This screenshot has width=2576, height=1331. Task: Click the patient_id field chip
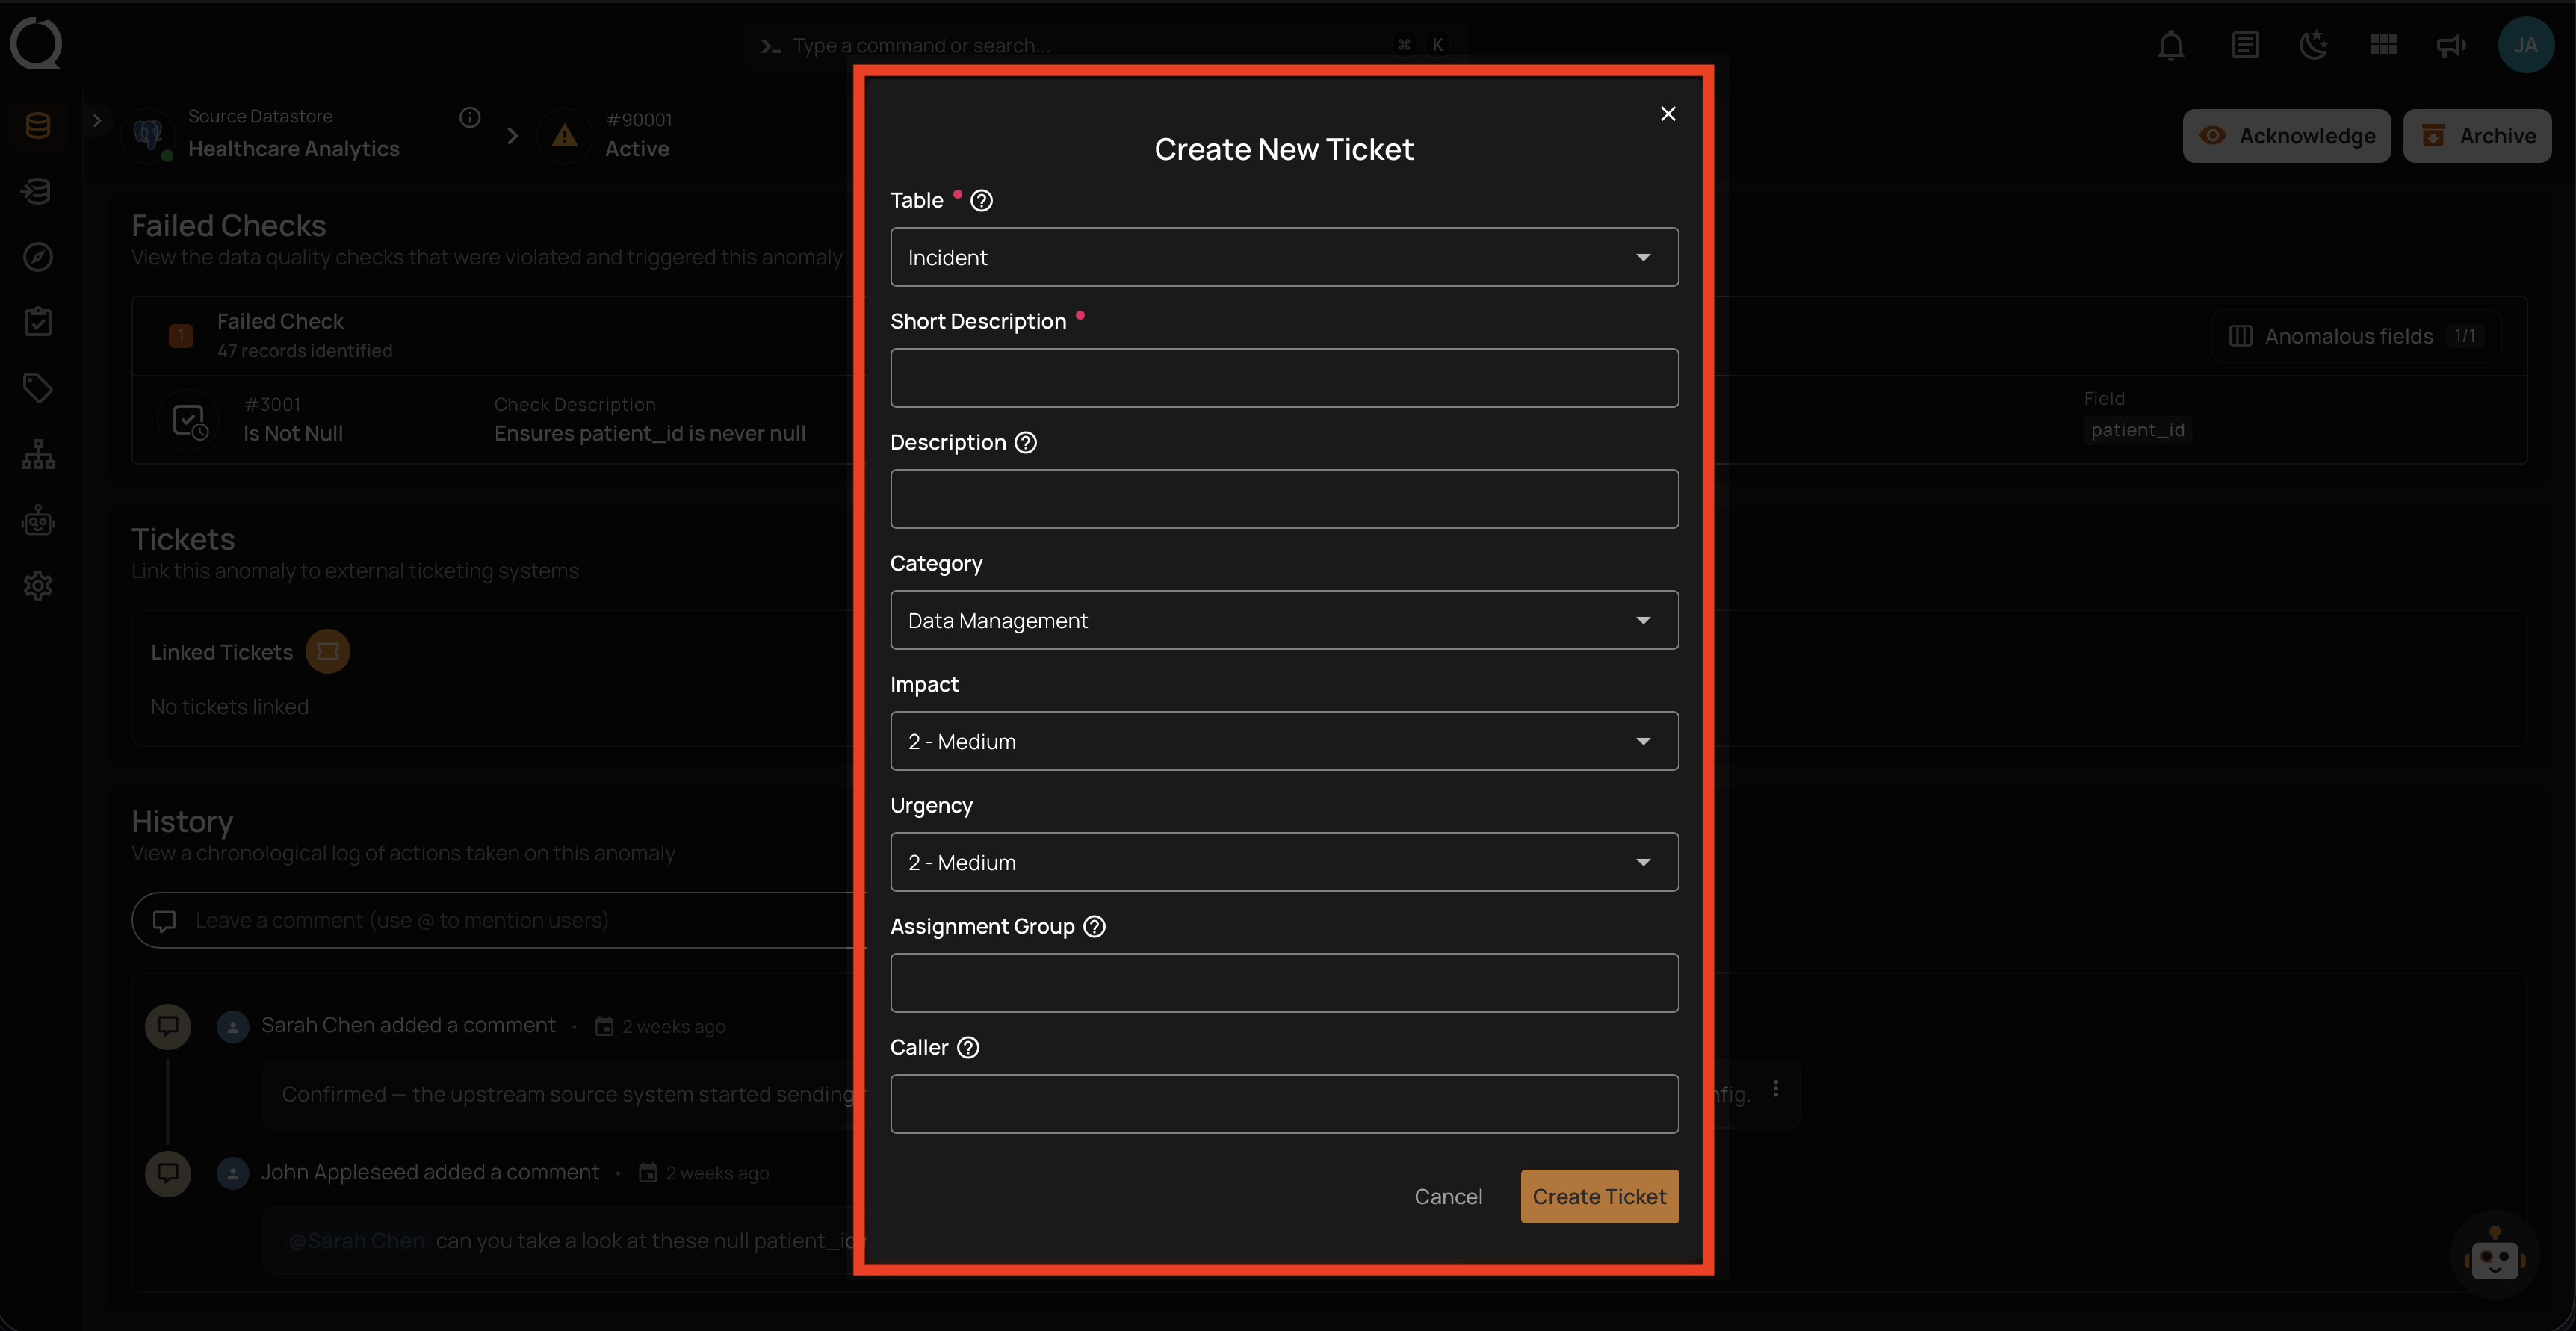pos(2138,430)
